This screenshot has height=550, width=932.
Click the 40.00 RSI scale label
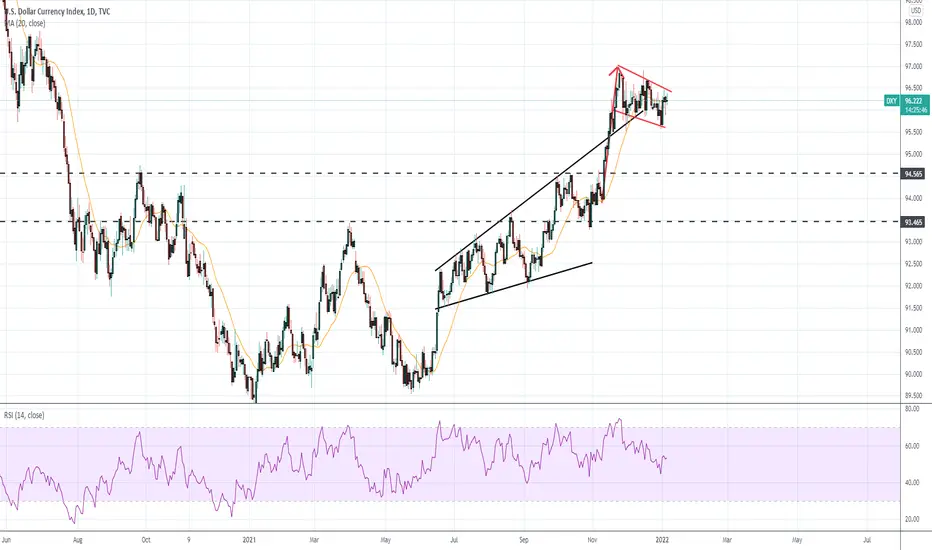pos(911,483)
